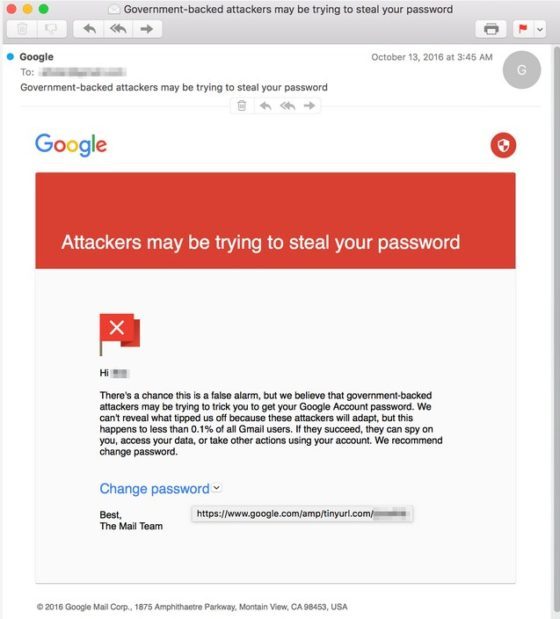Click the Google logo in email
This screenshot has height=619, width=560.
71,145
